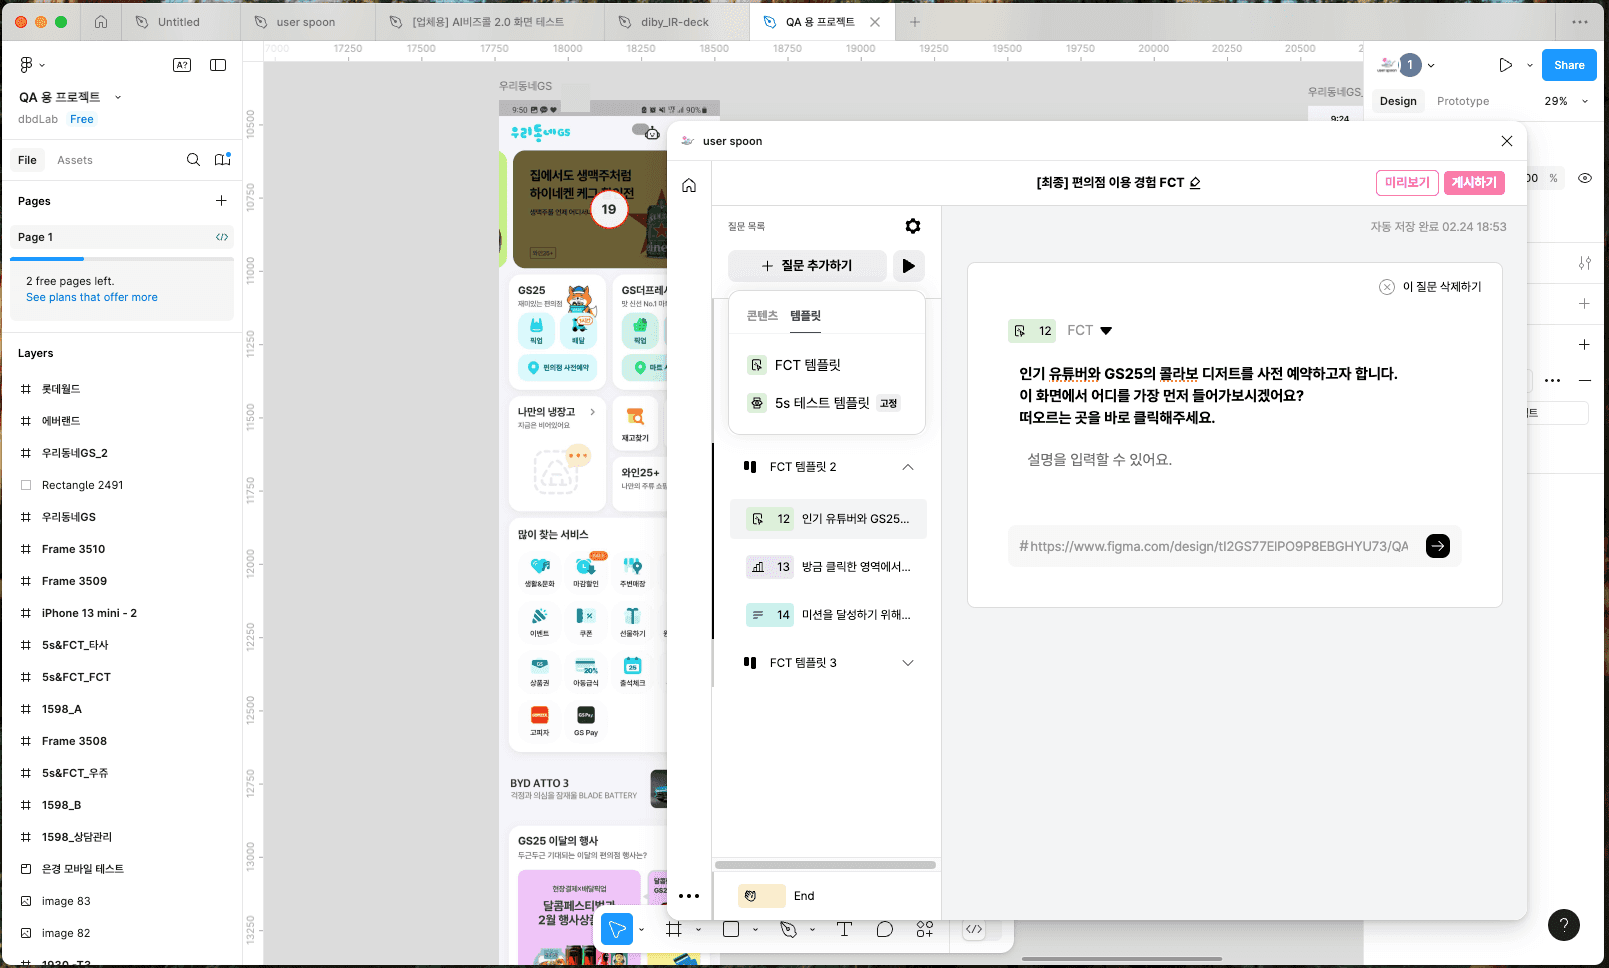1609x968 pixels.
Task: Click the 게시하기 publish button
Action: [x=1474, y=182]
